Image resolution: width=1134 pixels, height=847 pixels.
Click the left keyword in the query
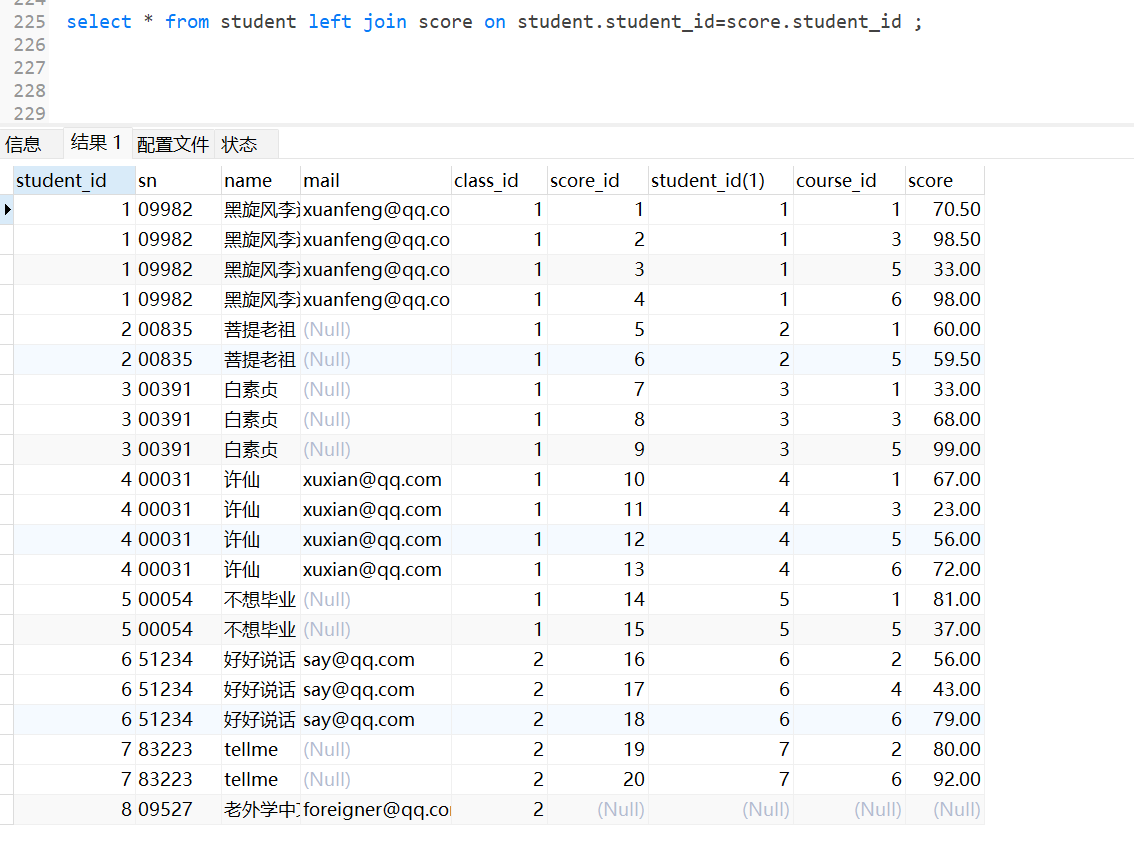pos(330,22)
